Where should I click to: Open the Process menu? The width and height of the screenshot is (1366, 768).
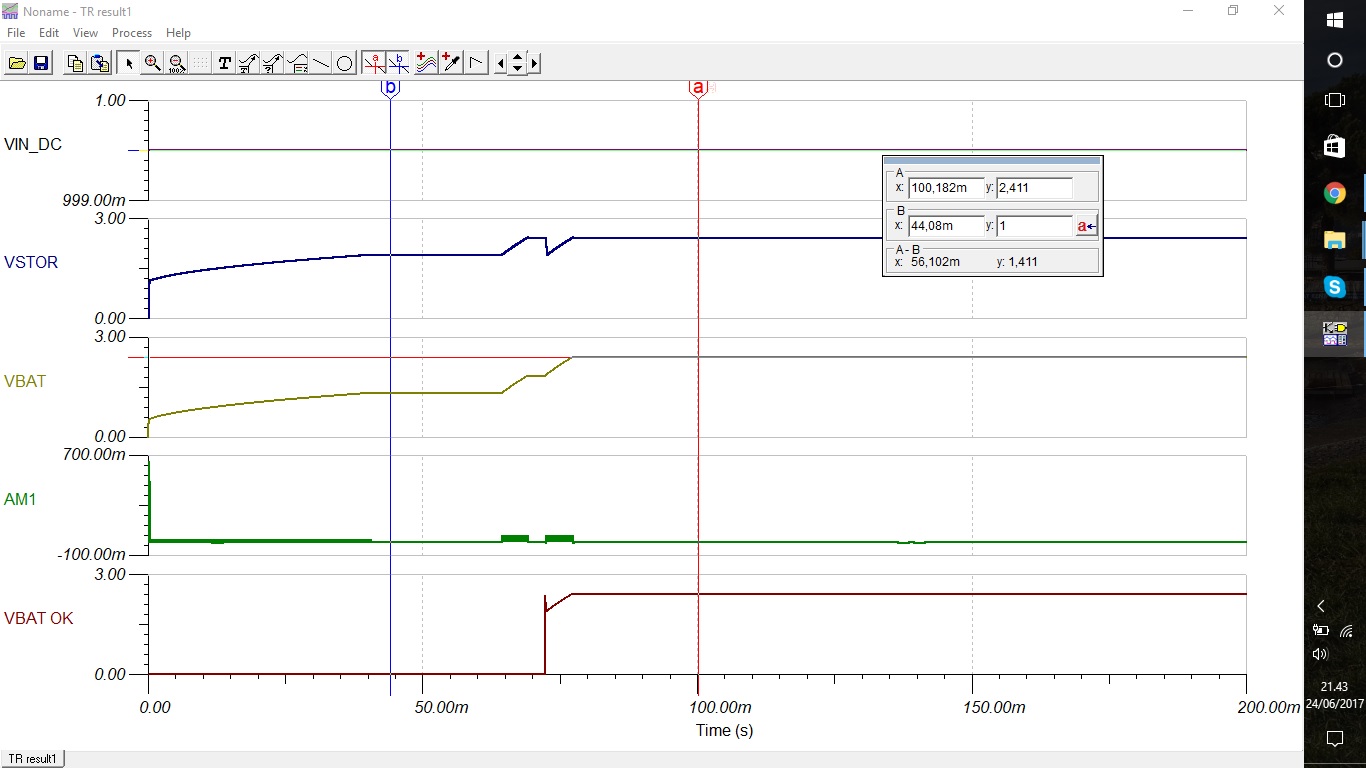131,32
